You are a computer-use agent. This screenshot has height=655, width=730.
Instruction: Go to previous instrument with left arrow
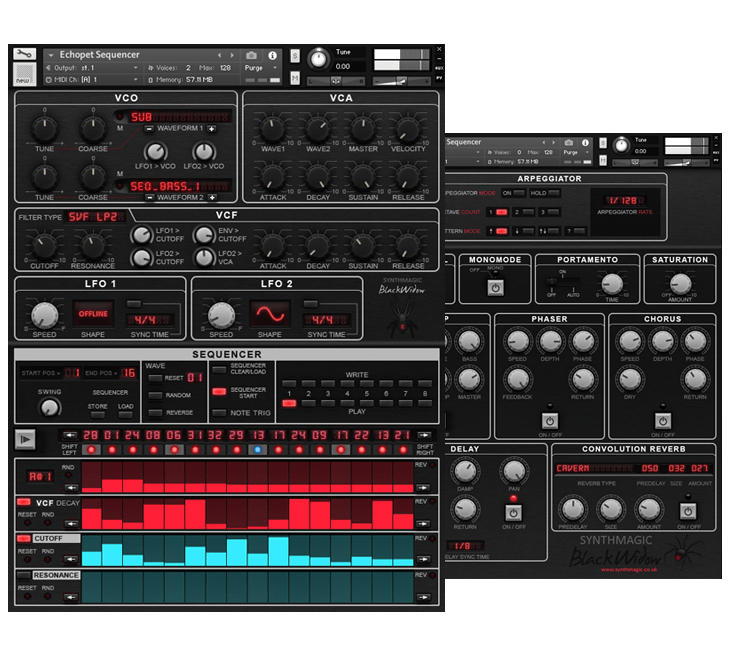point(219,55)
